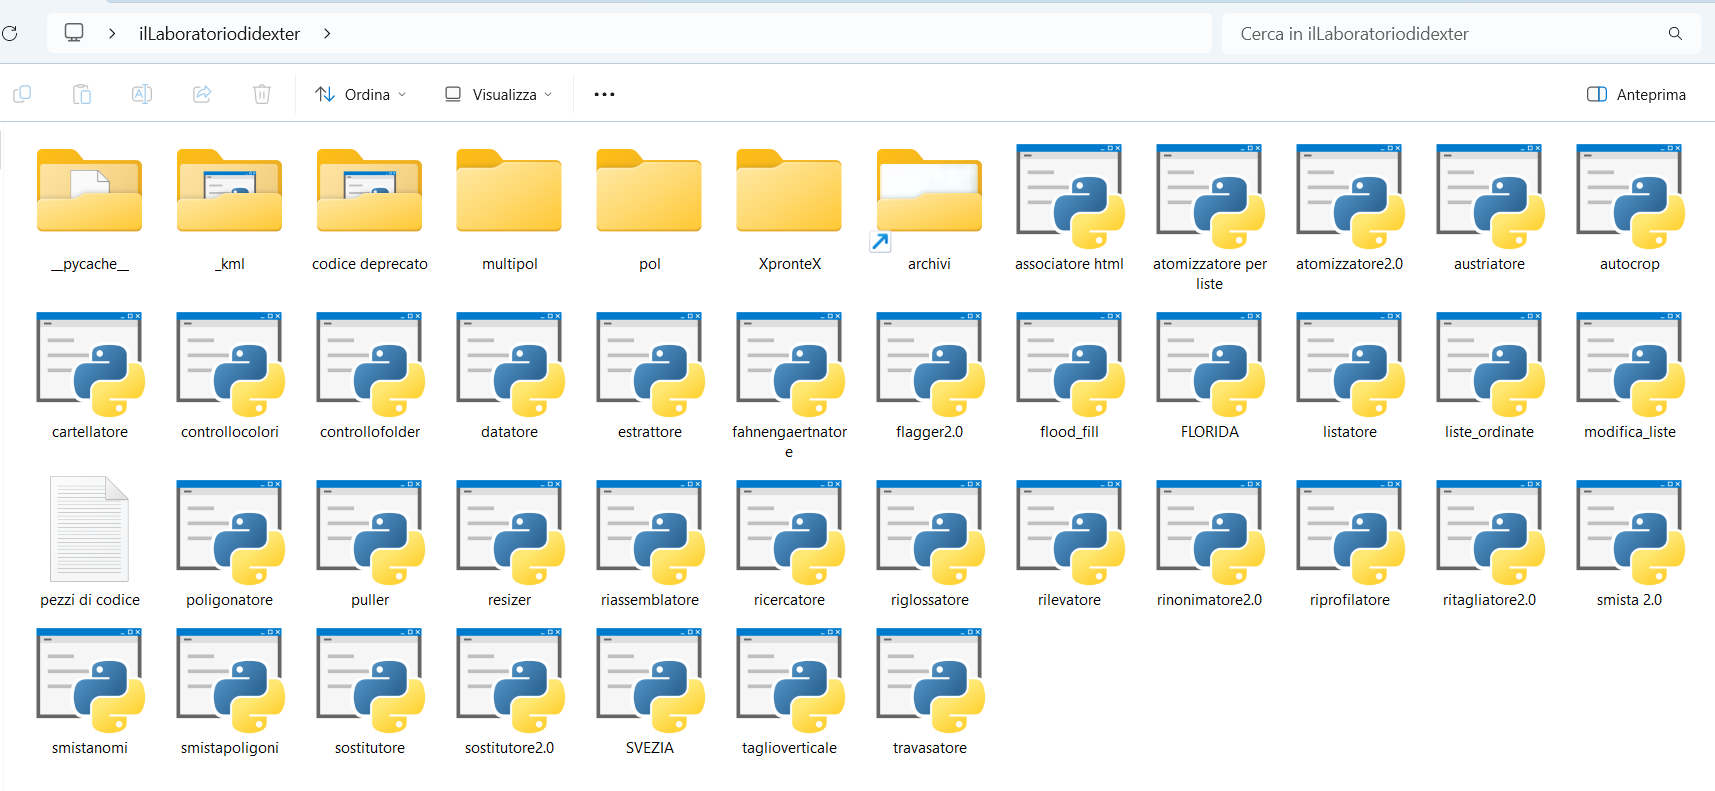1715x791 pixels.
Task: Select the riassemblatore Python file
Action: coord(650,546)
